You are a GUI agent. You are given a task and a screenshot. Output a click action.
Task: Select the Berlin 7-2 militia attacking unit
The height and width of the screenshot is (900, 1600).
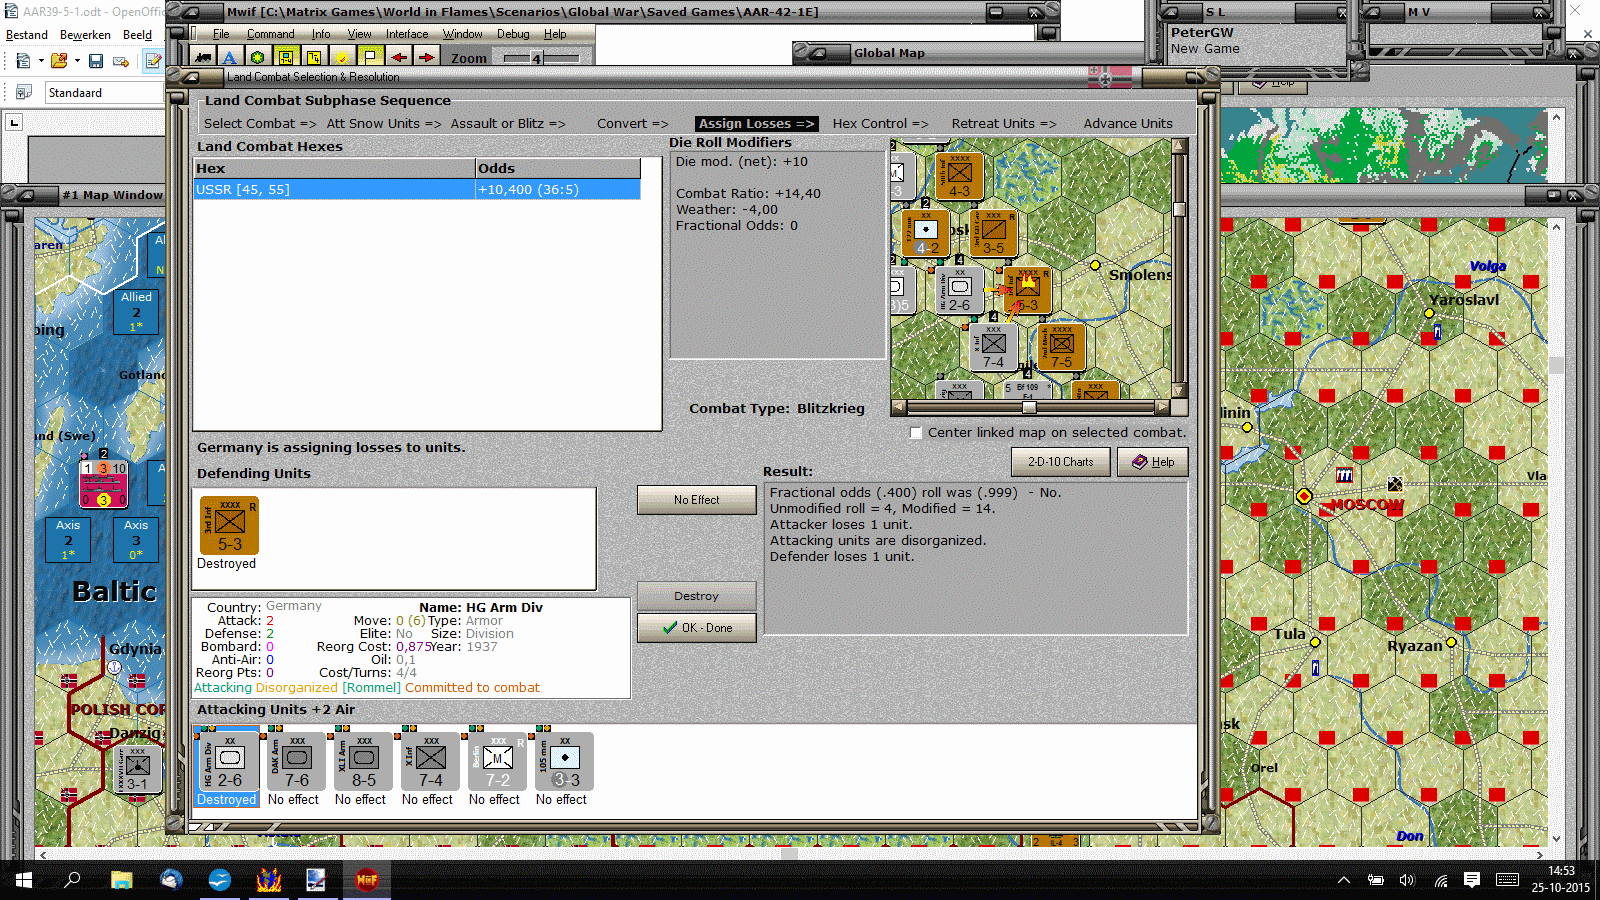point(495,762)
